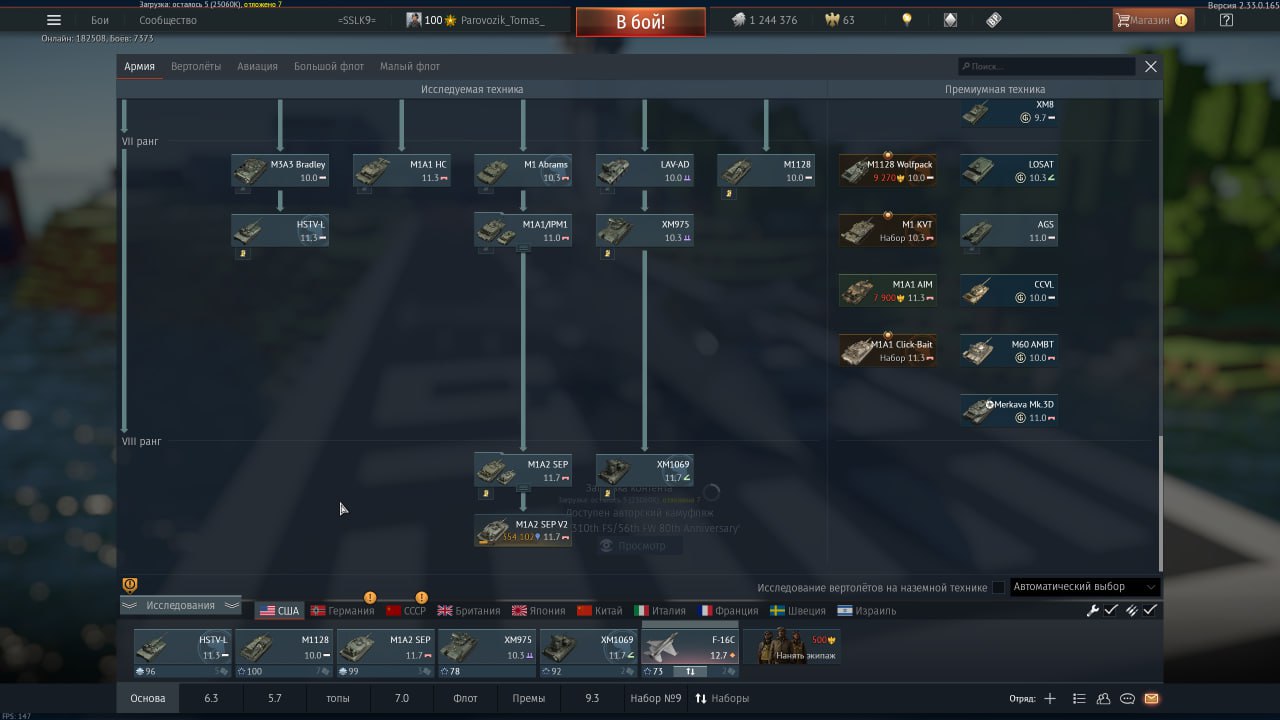This screenshot has height=720, width=1280.
Task: Expand the Исследования panel
Action: (x=181, y=605)
